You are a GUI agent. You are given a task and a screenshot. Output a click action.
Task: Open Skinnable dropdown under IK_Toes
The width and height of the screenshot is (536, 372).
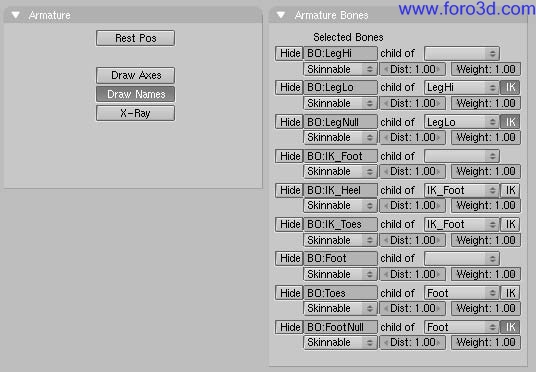click(340, 240)
